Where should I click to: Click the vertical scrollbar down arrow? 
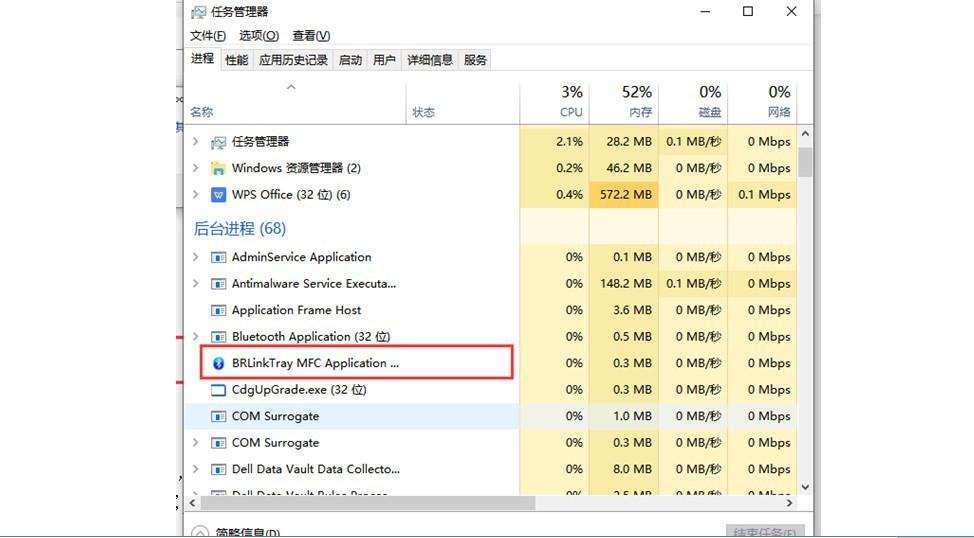pyautogui.click(x=805, y=487)
